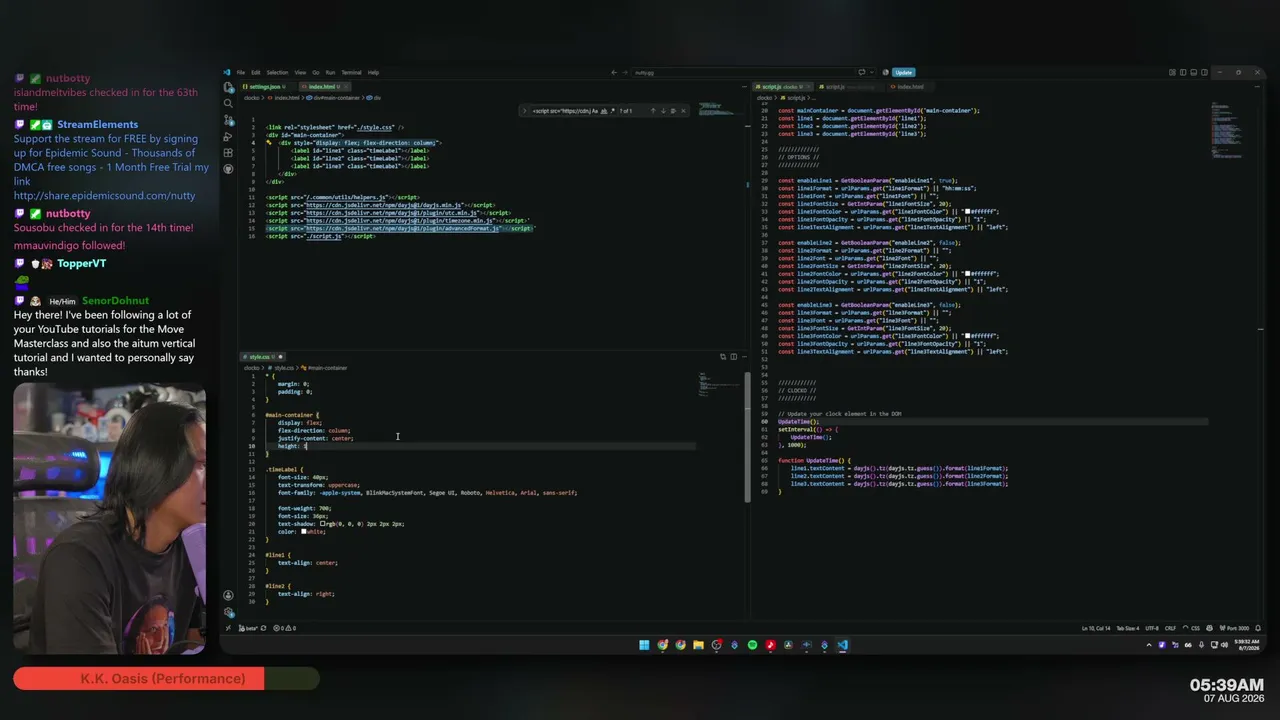Toggle find in selection in the find widget
Image resolution: width=1280 pixels, height=720 pixels.
(x=673, y=111)
